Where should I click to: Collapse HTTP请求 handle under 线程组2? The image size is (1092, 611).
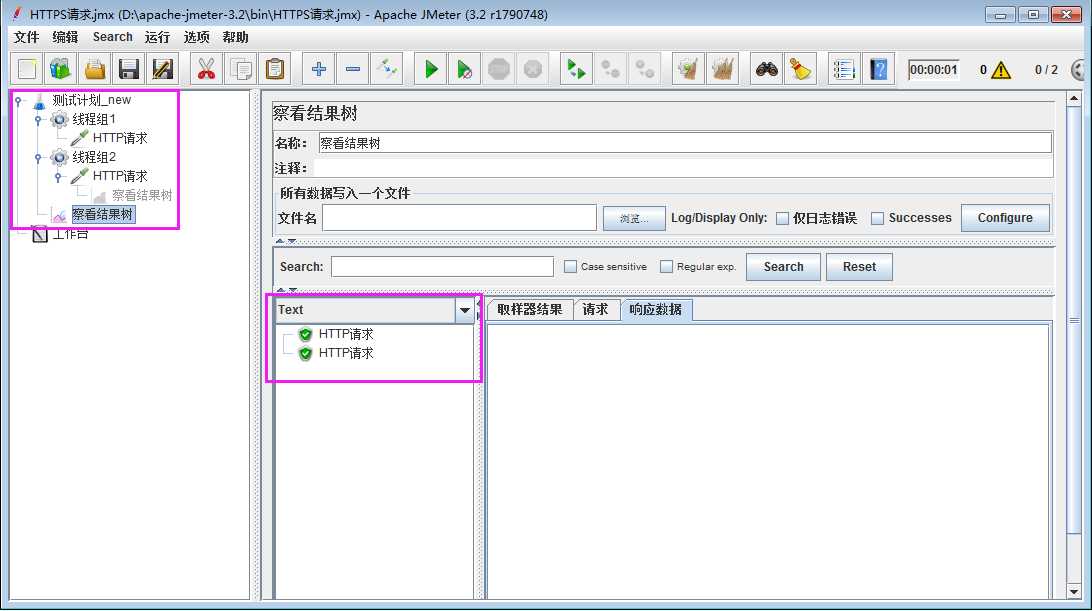point(58,176)
